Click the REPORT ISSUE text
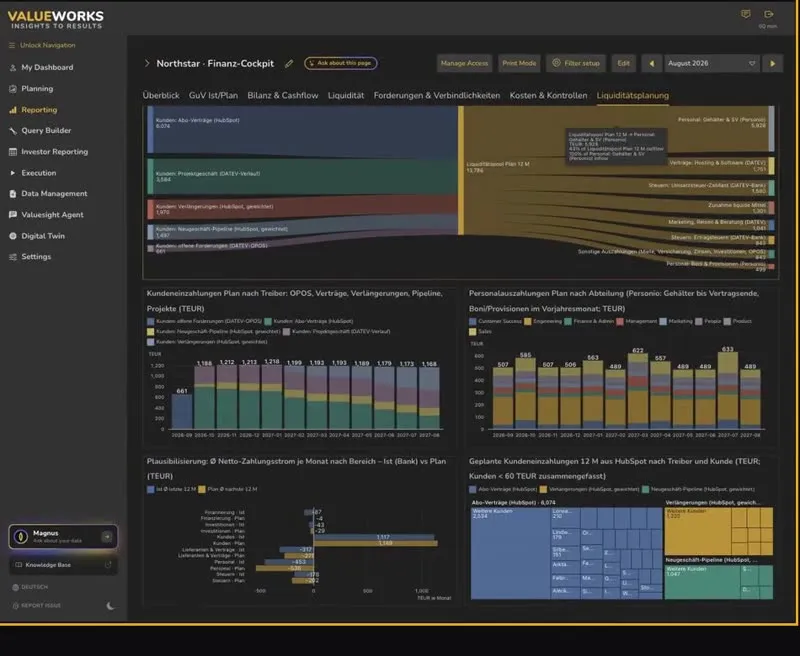 tap(41, 605)
